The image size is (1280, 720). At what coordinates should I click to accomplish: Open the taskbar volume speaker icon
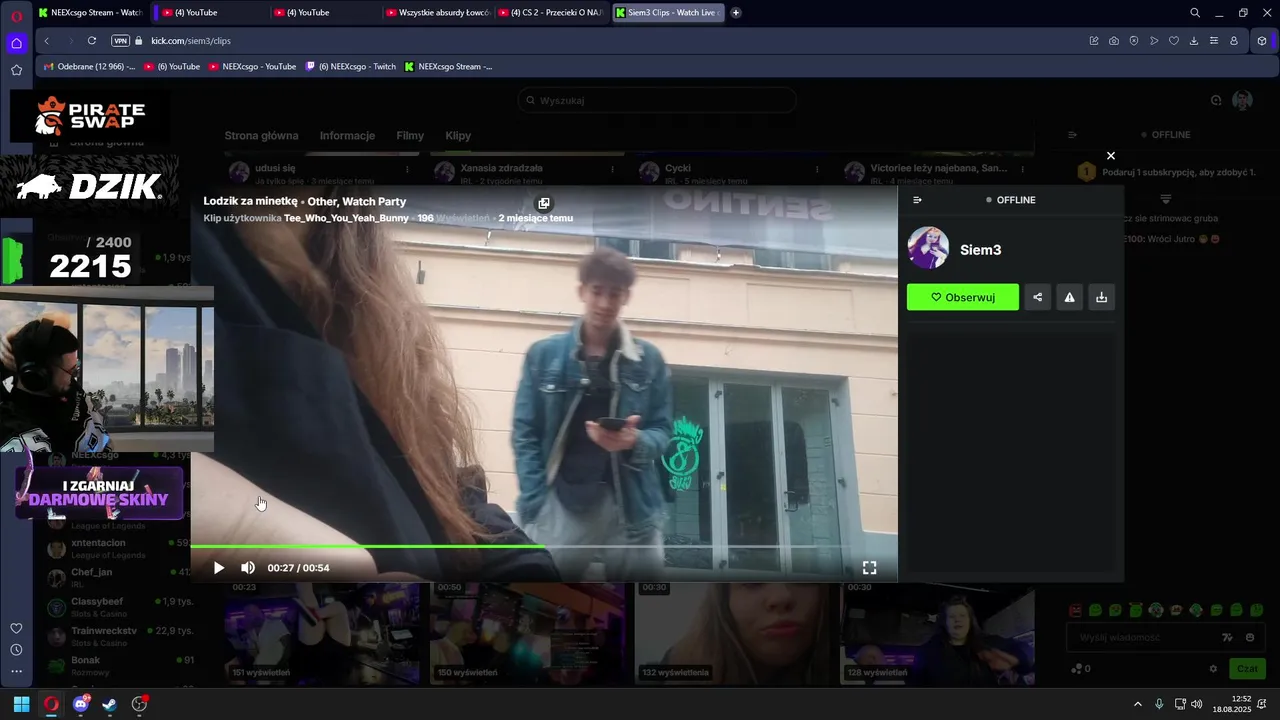click(x=1197, y=704)
